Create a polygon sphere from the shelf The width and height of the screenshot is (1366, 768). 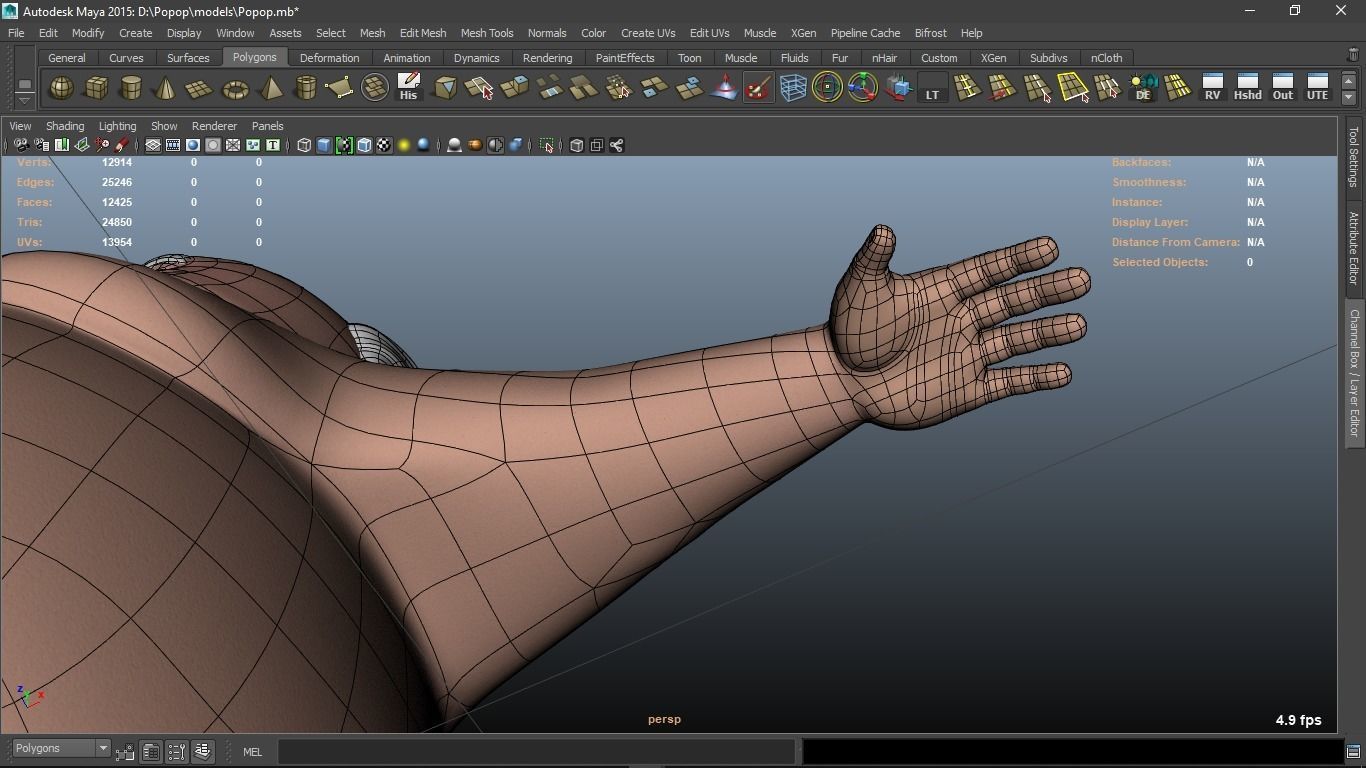(62, 88)
